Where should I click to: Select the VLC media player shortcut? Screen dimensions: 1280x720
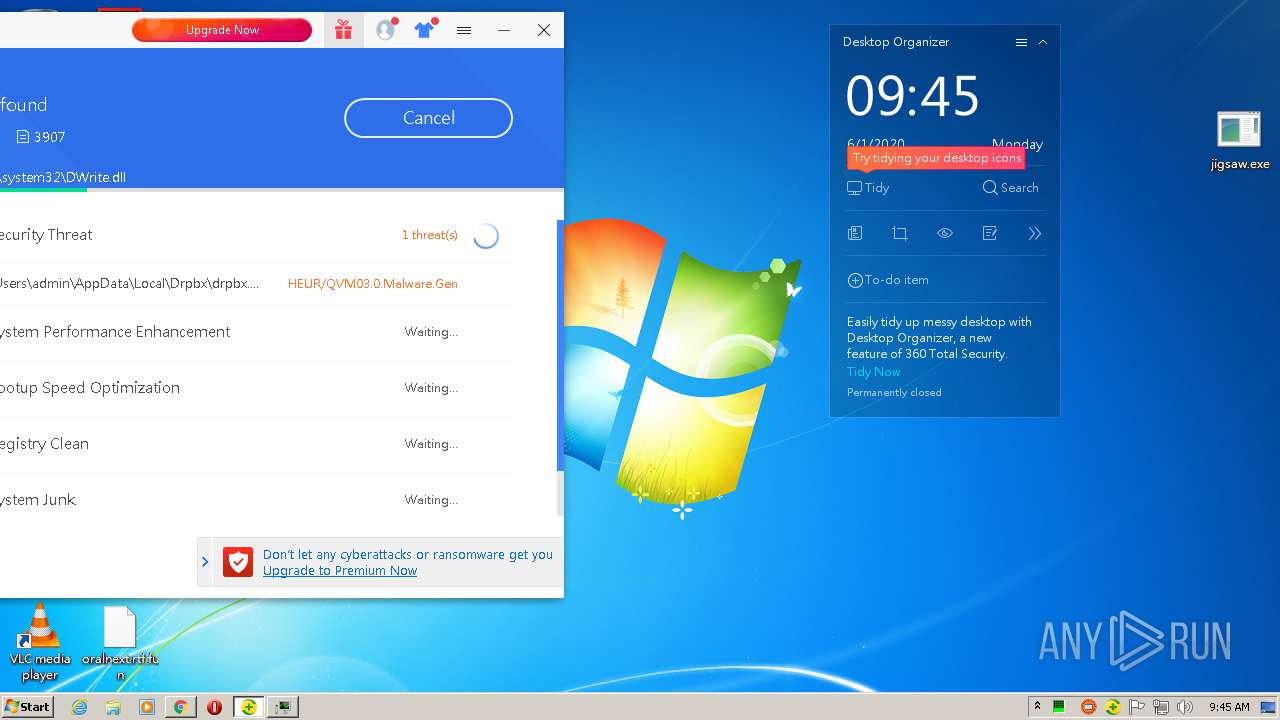(40, 642)
